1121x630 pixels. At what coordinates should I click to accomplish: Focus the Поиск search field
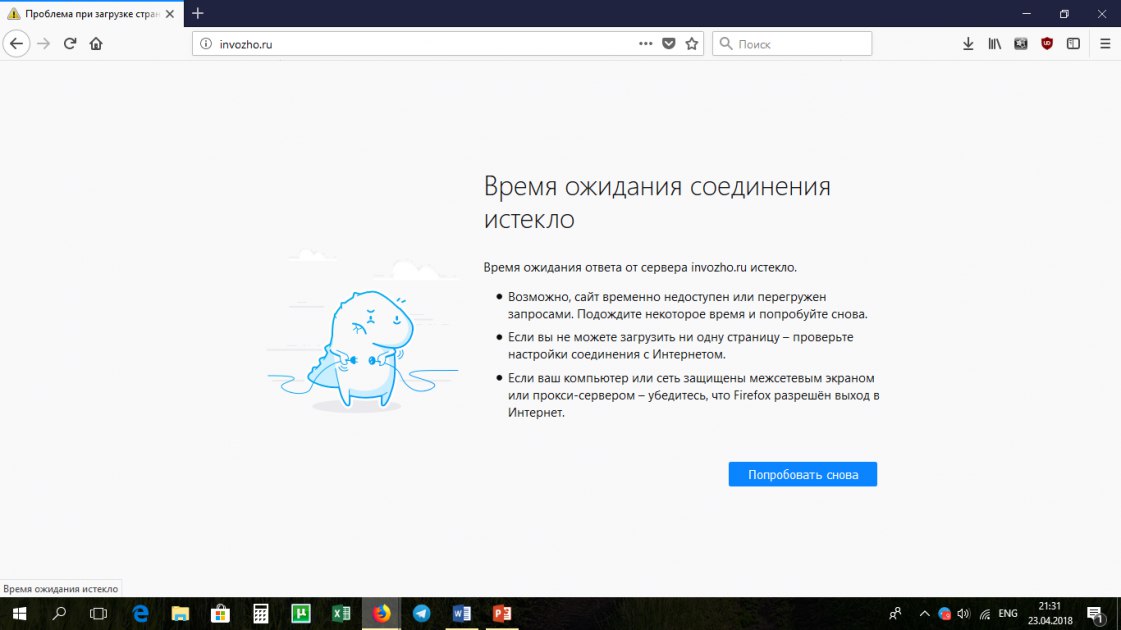tap(792, 44)
